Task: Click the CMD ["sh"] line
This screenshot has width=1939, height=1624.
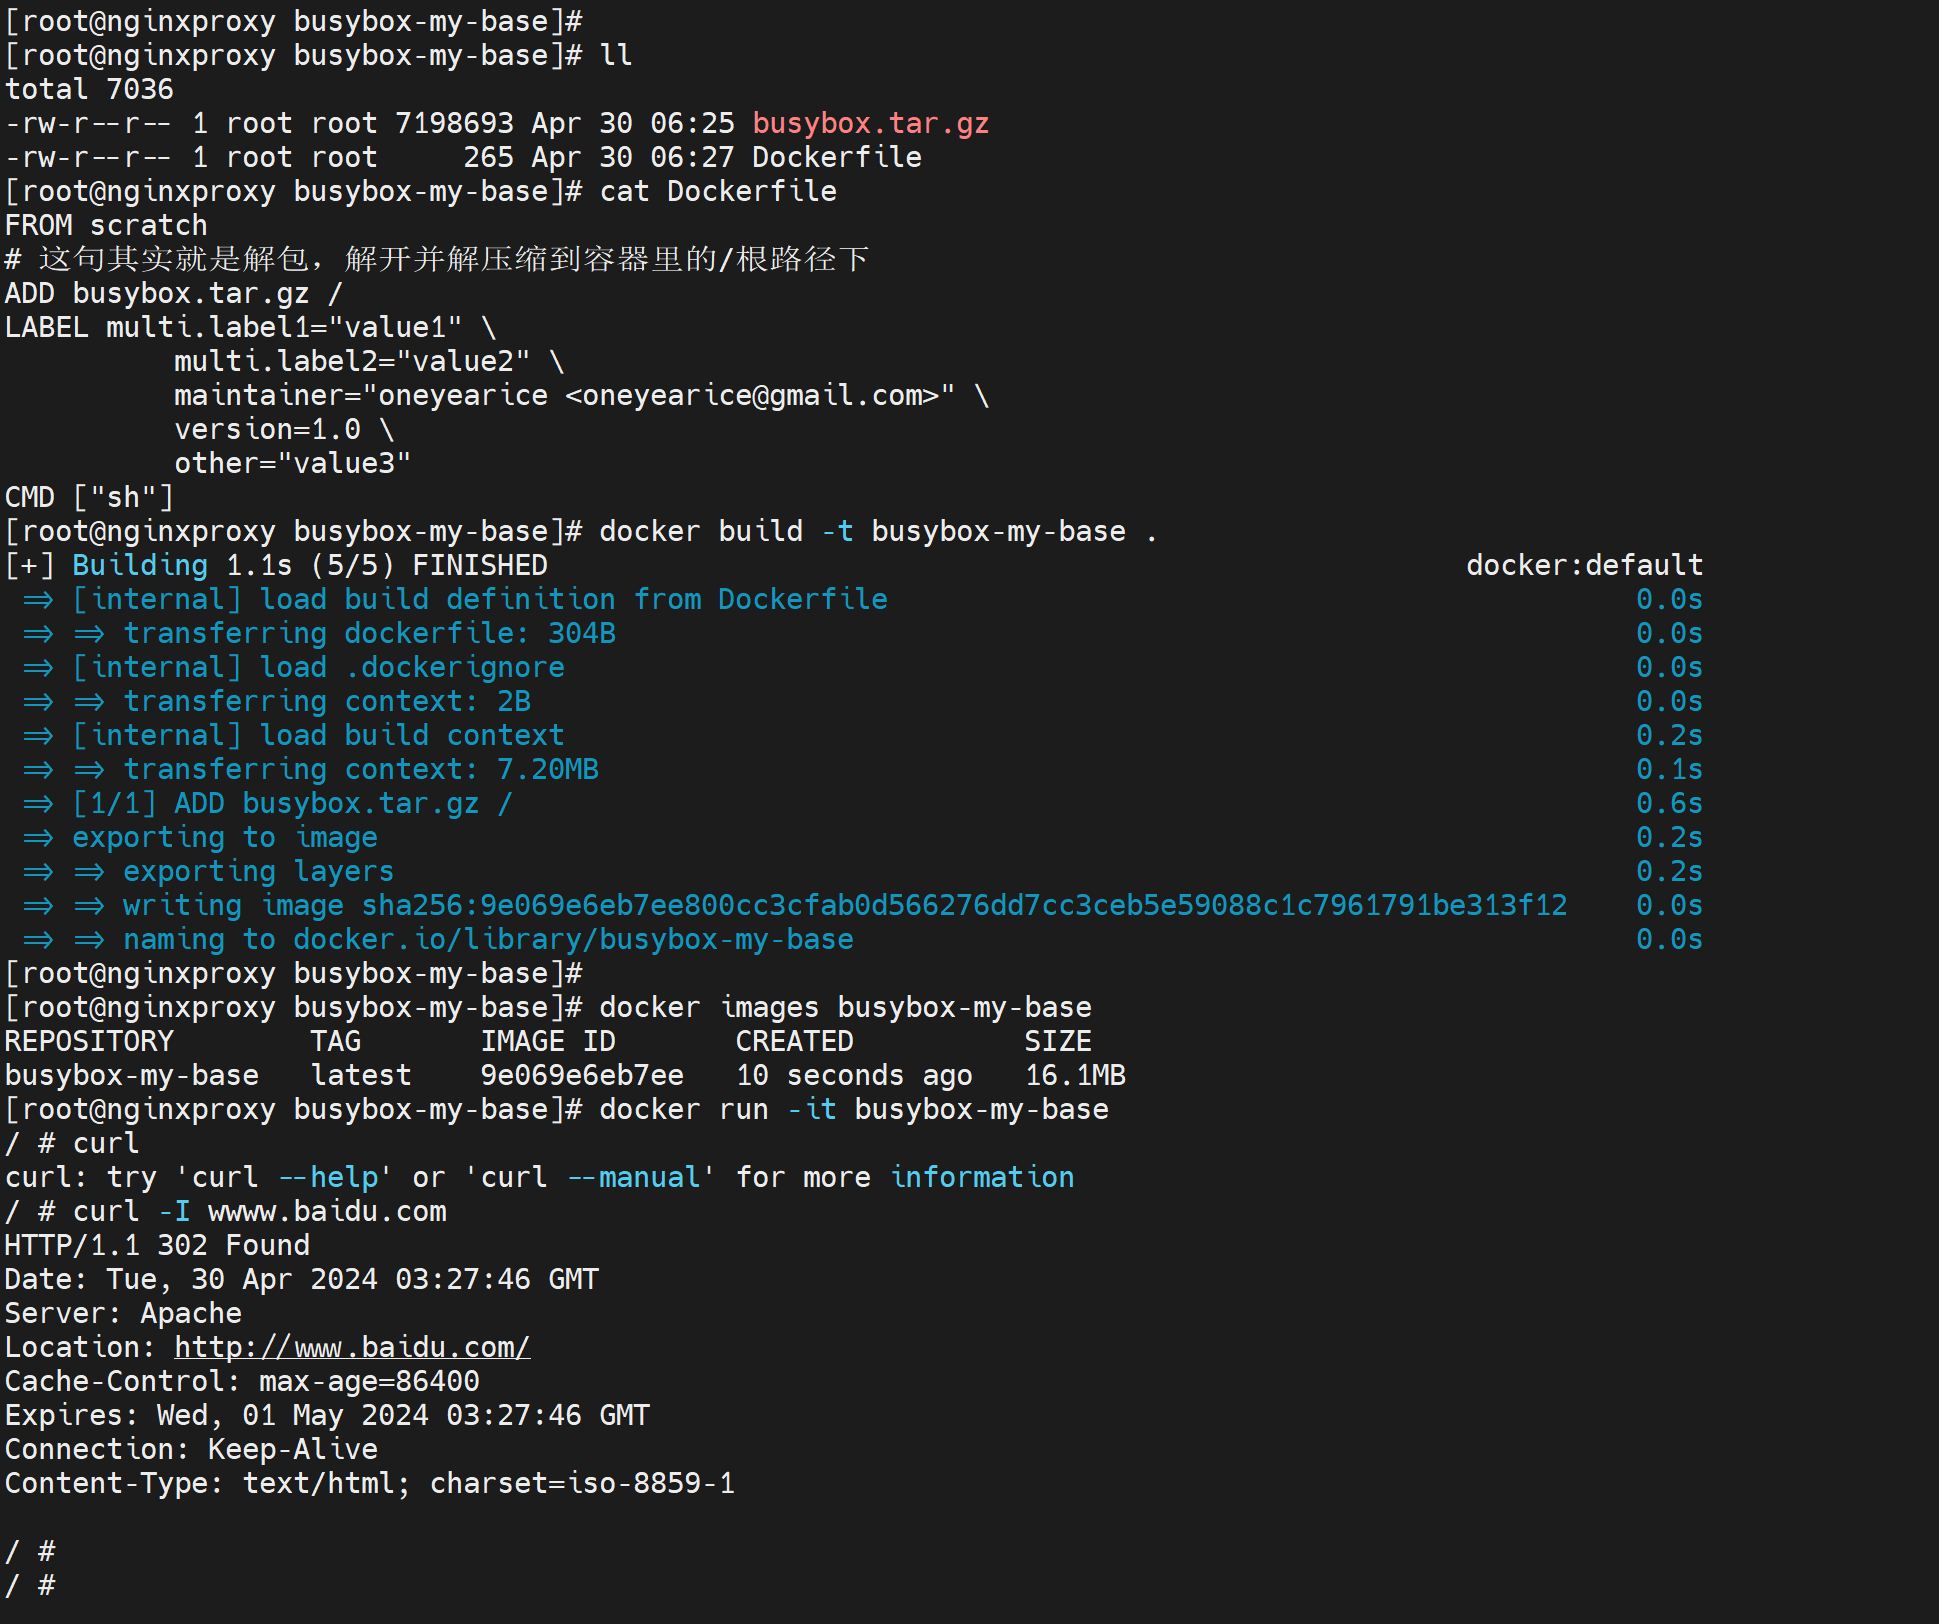Action: (89, 497)
